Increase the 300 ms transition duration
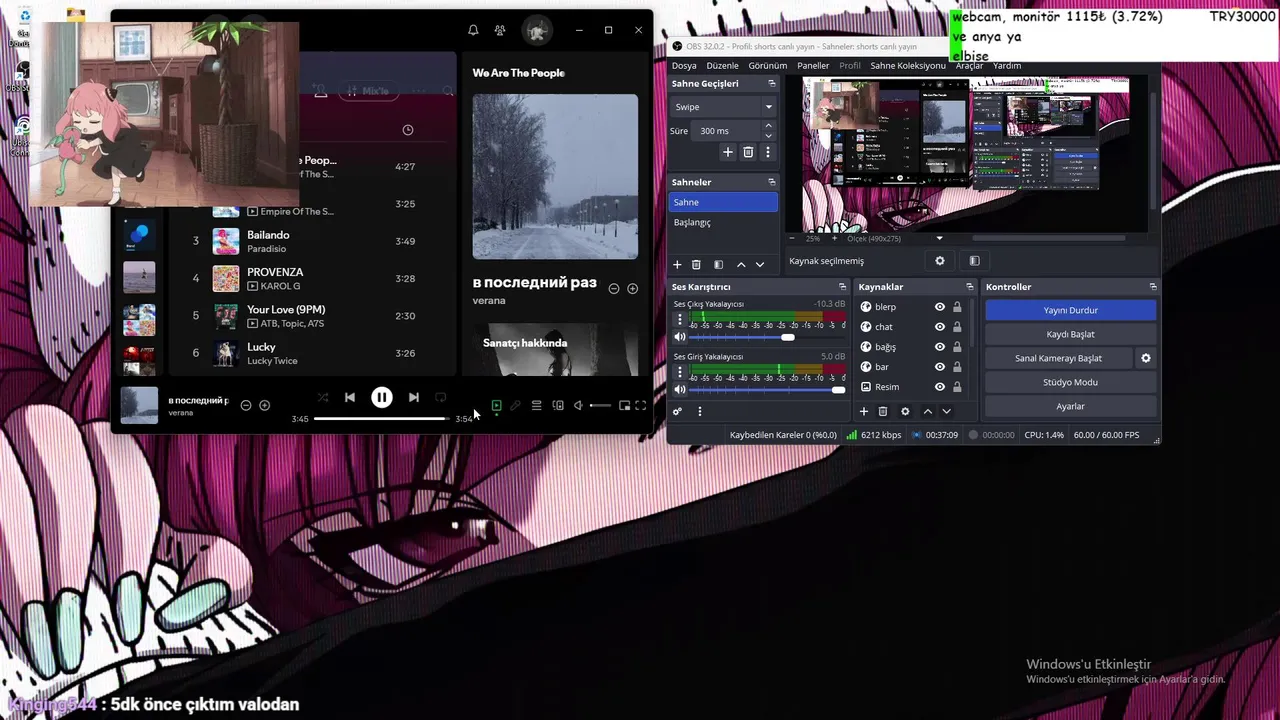This screenshot has width=1280, height=720. [768, 126]
